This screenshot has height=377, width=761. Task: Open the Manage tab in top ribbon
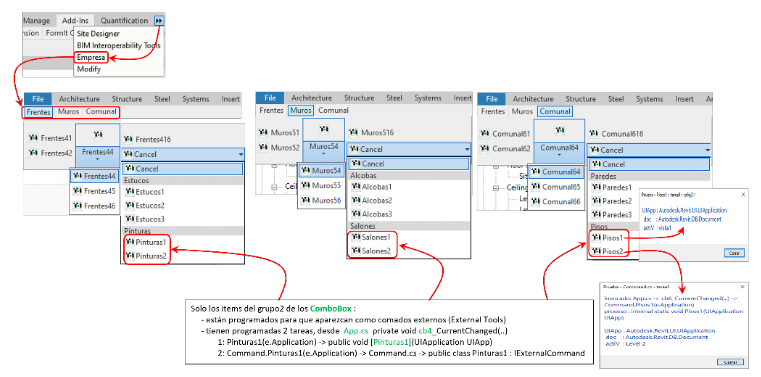36,20
